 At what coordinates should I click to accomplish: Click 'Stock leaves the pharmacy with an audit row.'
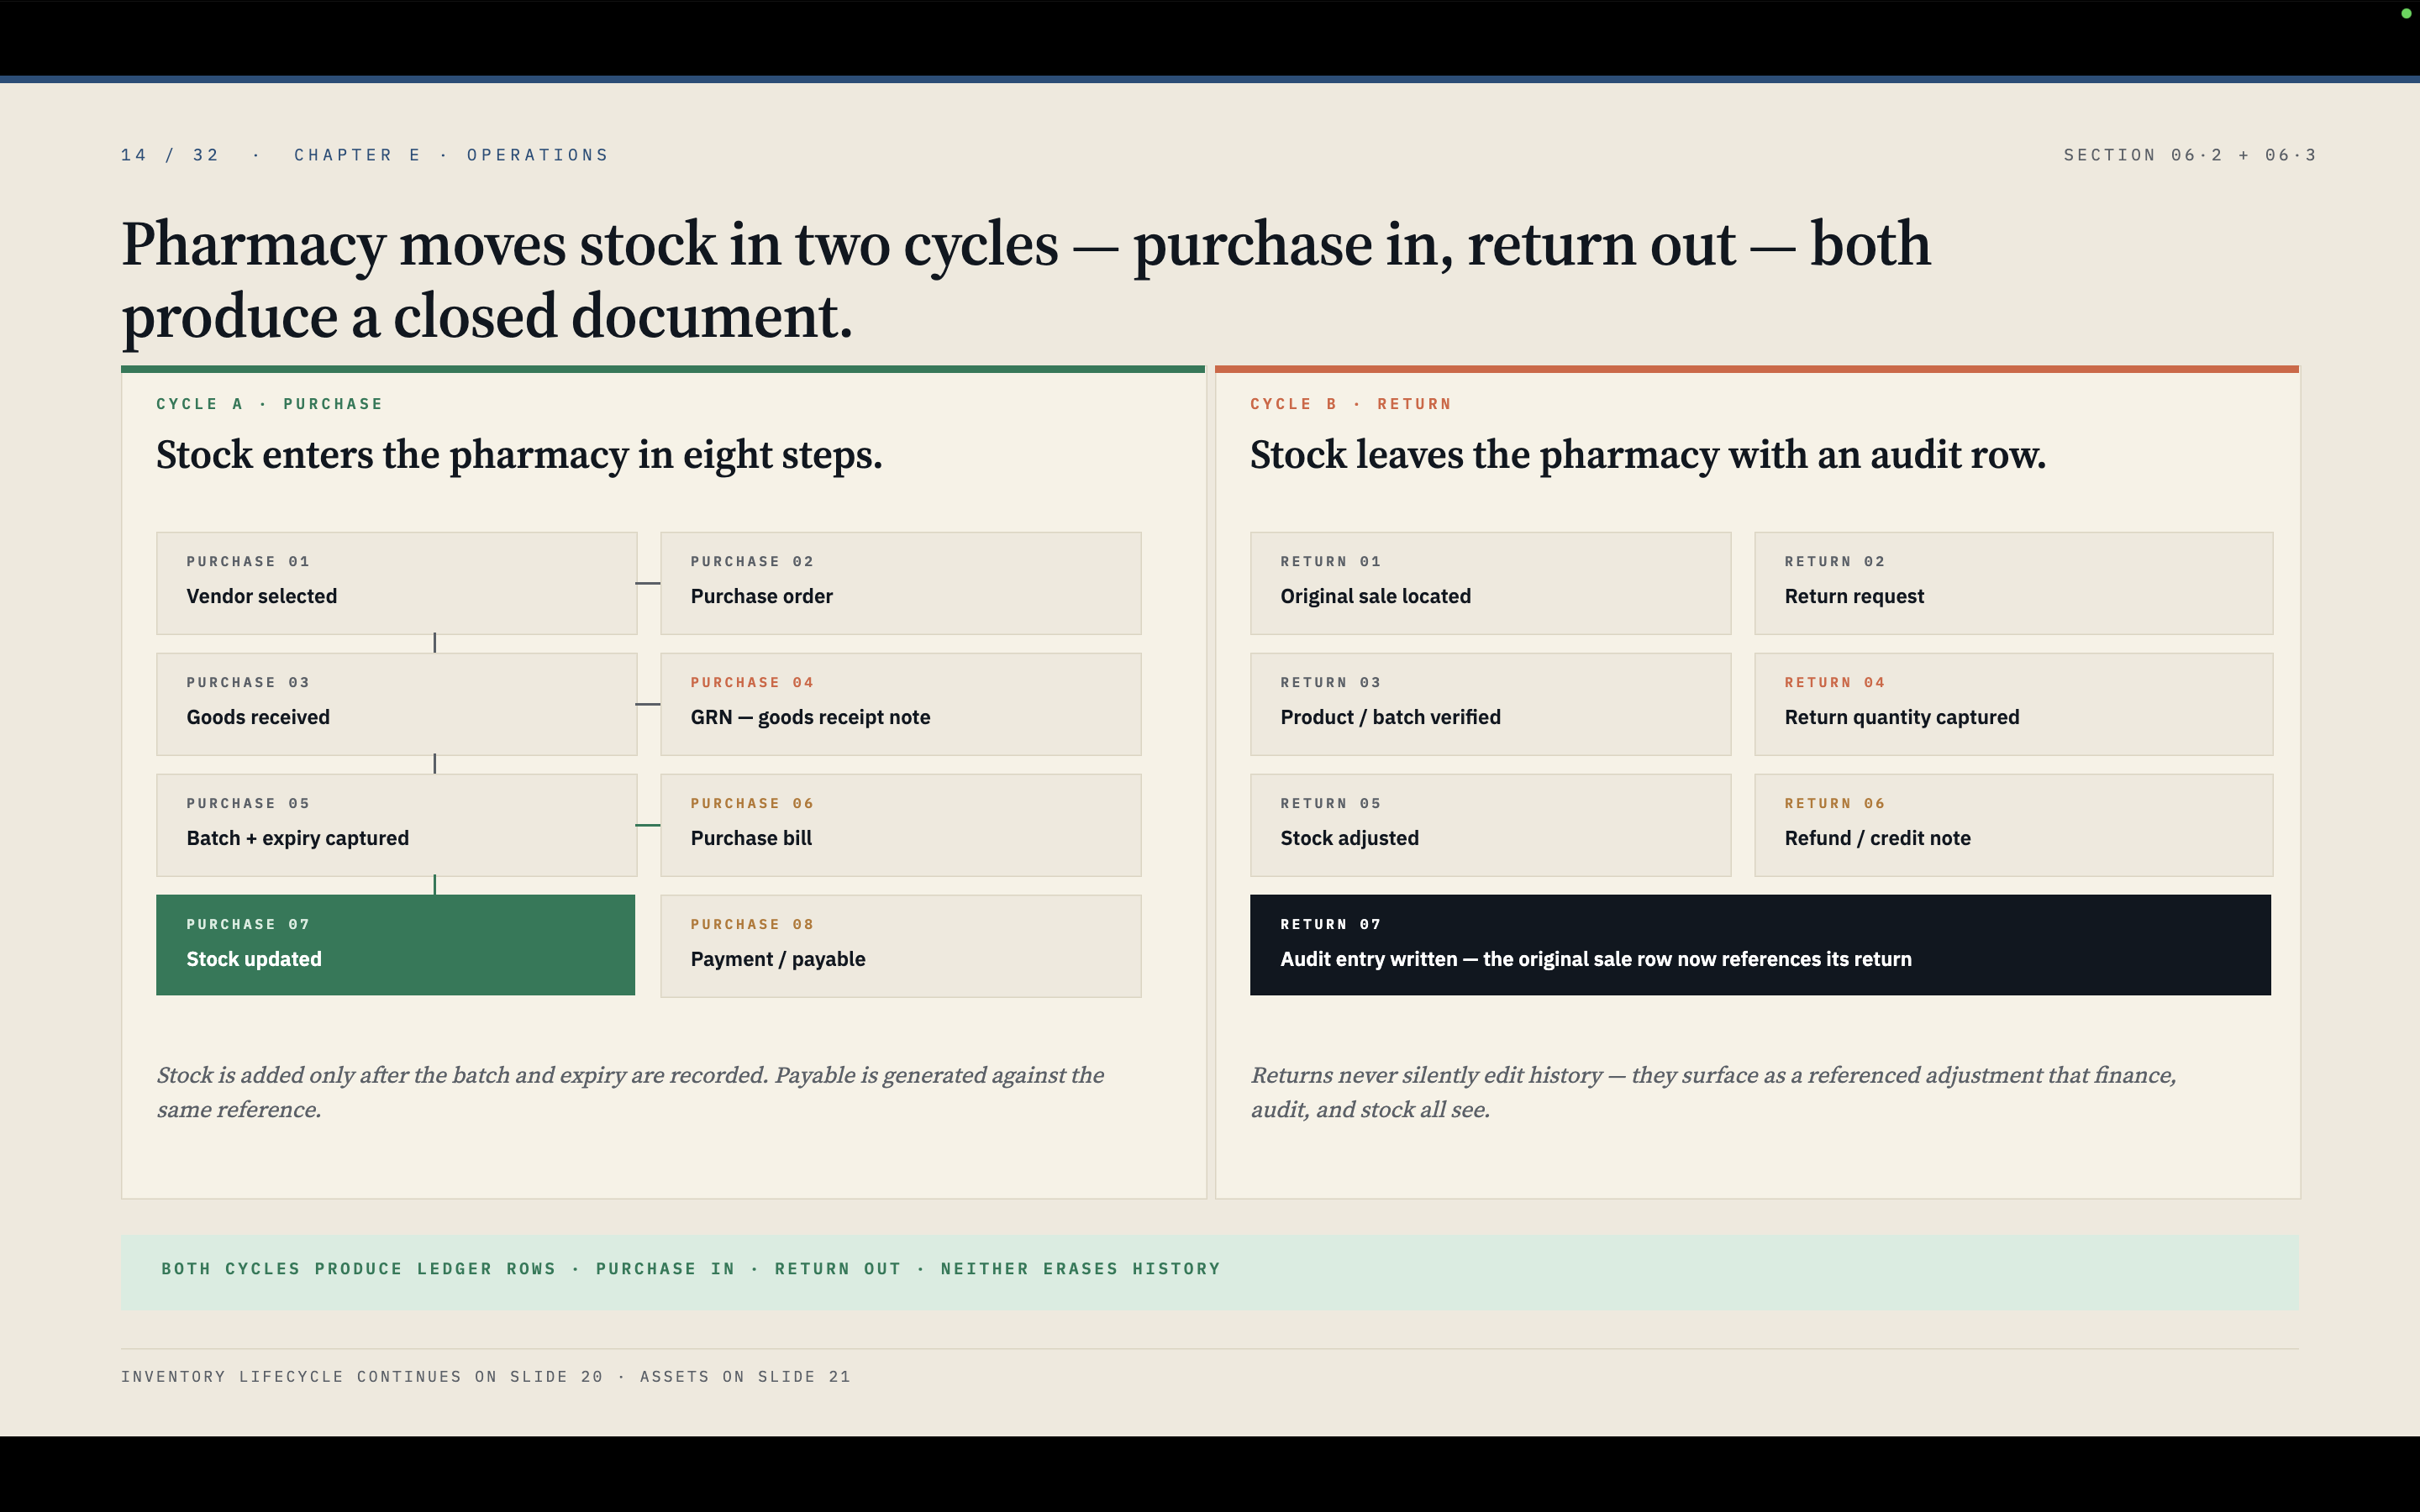click(x=1647, y=455)
